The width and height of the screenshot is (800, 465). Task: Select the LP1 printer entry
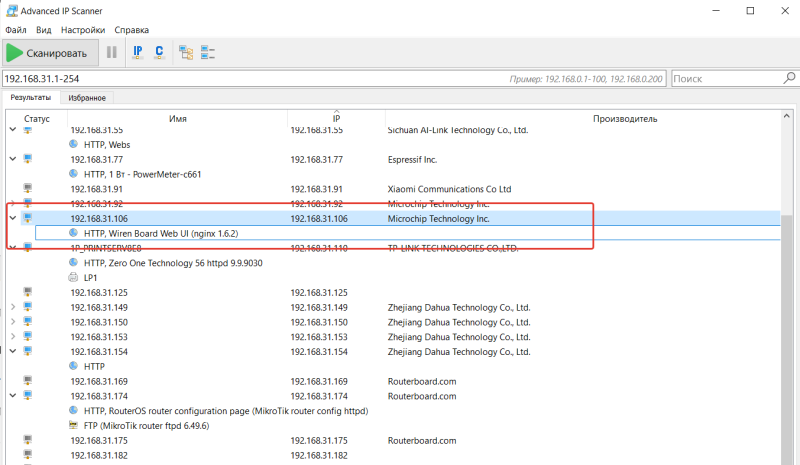[90, 278]
